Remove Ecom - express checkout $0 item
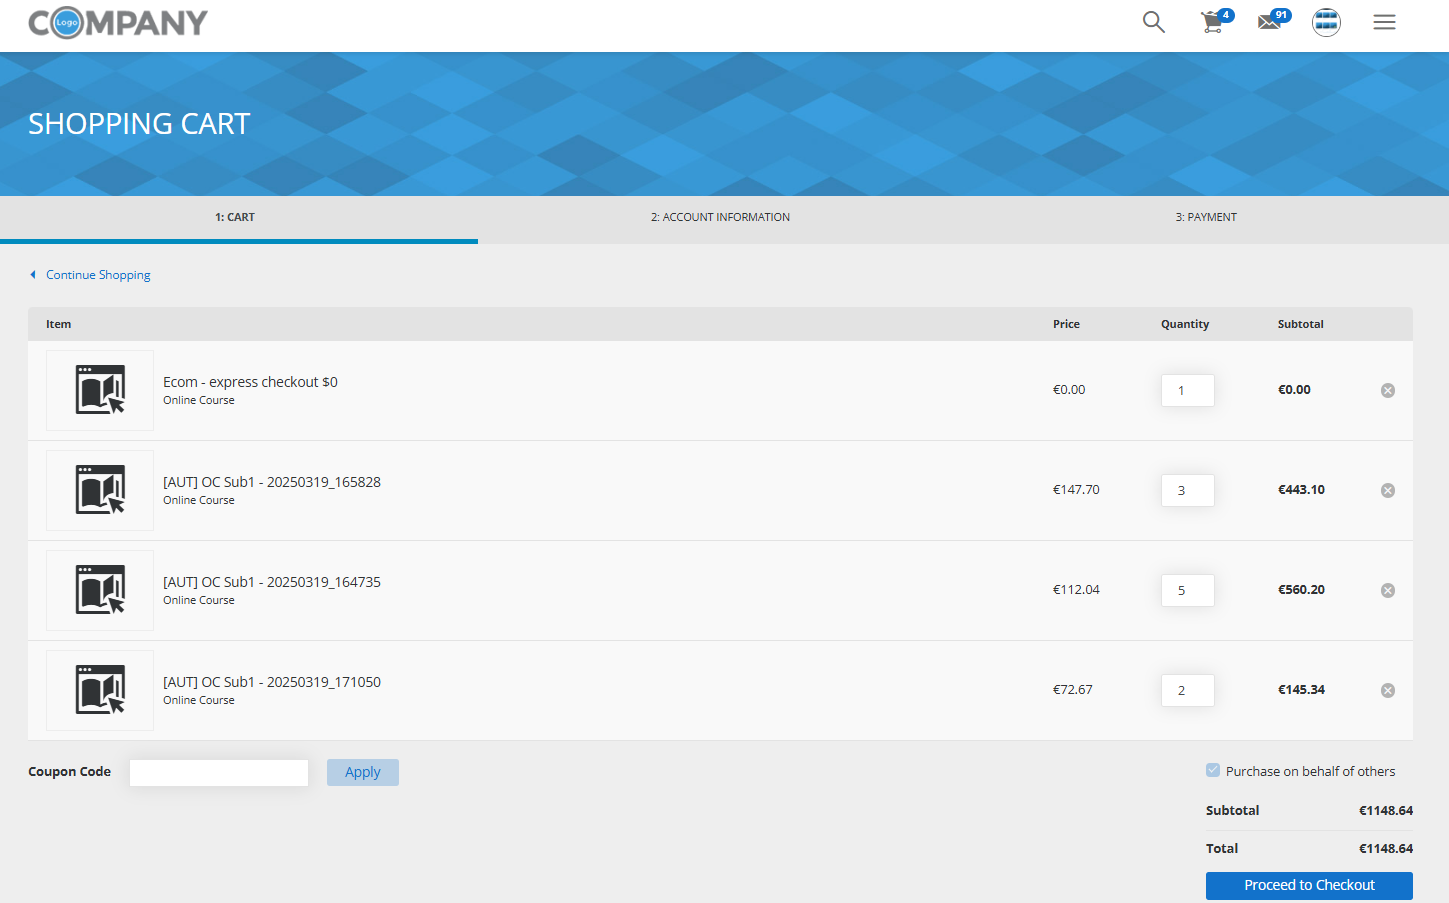The image size is (1449, 903). tap(1387, 391)
